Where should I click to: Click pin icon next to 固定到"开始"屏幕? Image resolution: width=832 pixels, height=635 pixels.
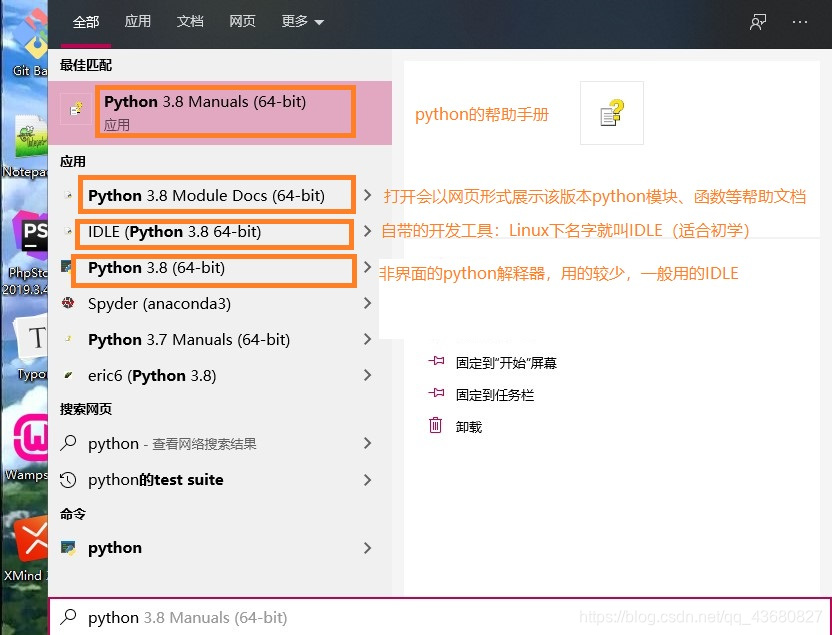tap(436, 361)
